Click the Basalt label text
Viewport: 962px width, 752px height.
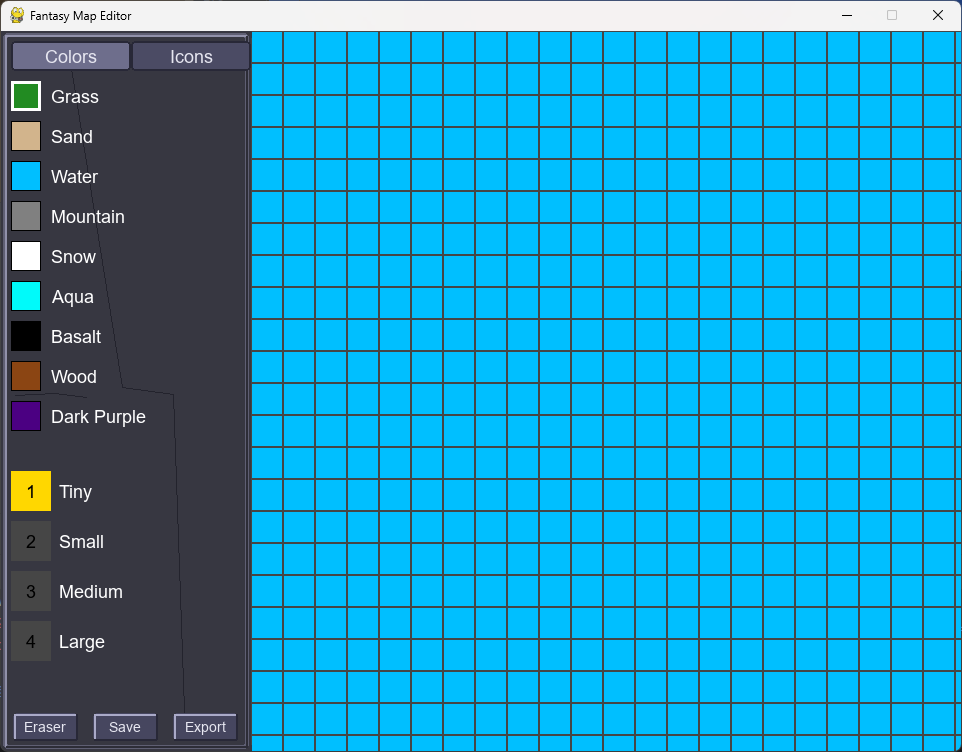pos(76,337)
